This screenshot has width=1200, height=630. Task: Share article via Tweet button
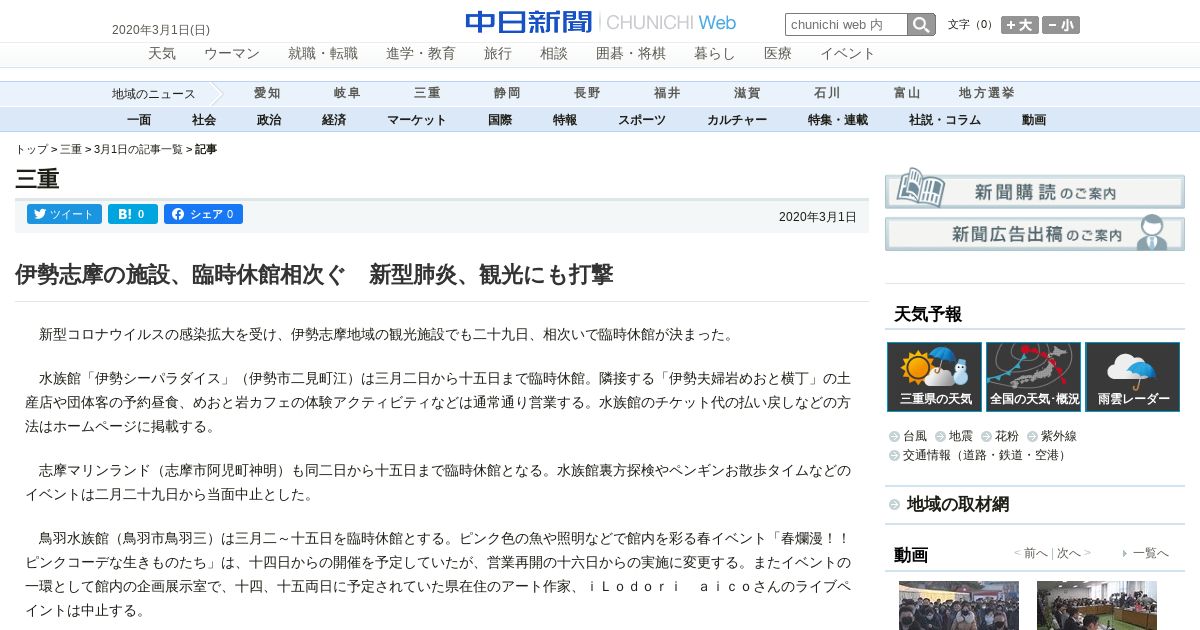[x=64, y=214]
